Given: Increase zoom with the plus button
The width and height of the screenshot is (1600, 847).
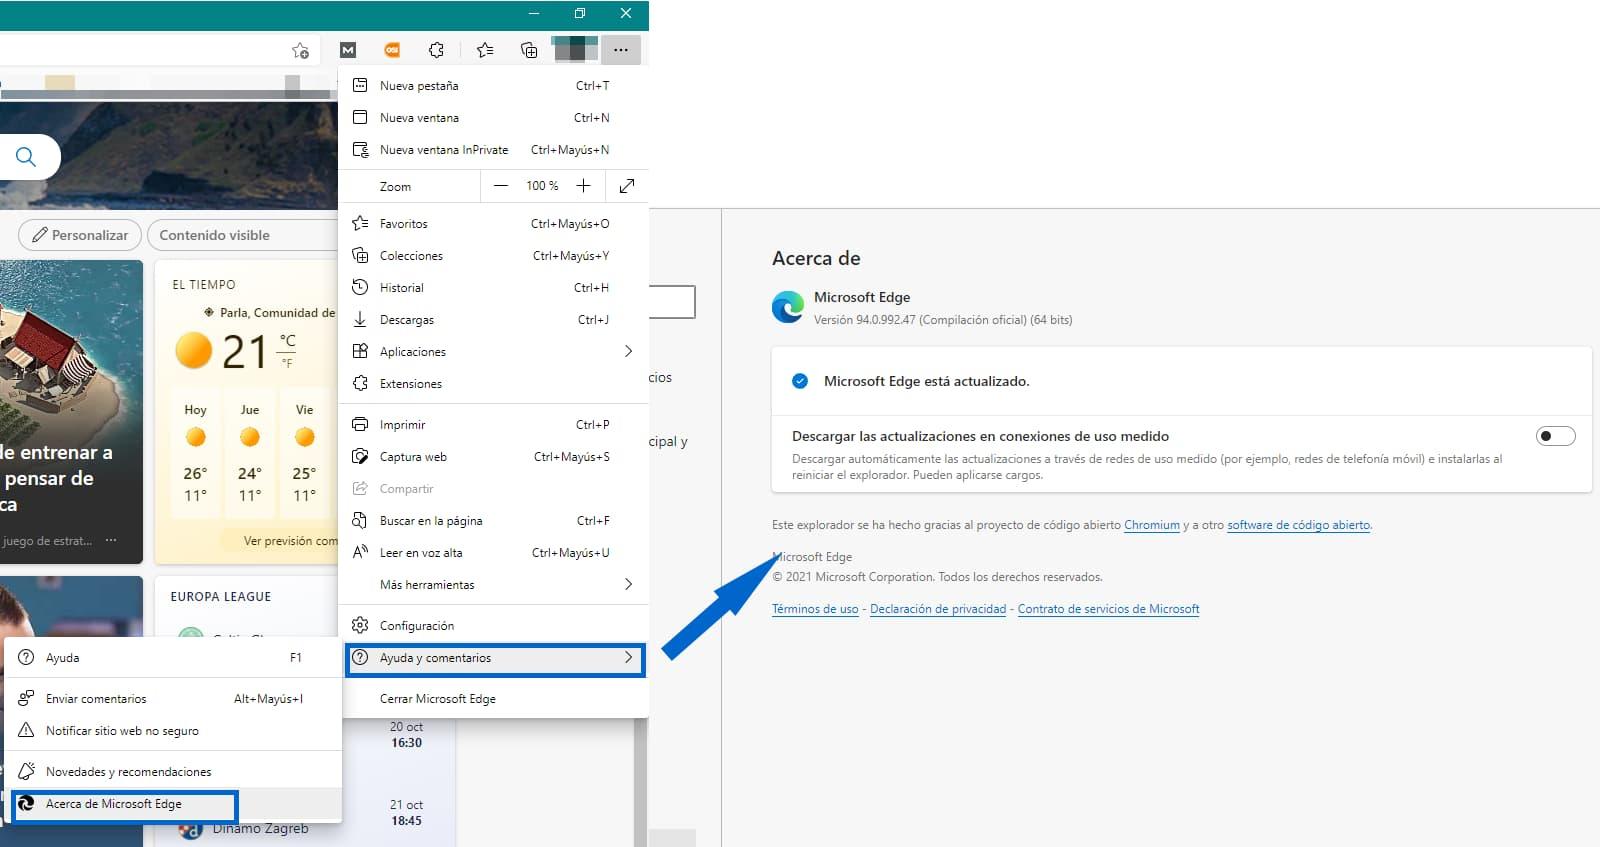Looking at the screenshot, I should tap(584, 186).
